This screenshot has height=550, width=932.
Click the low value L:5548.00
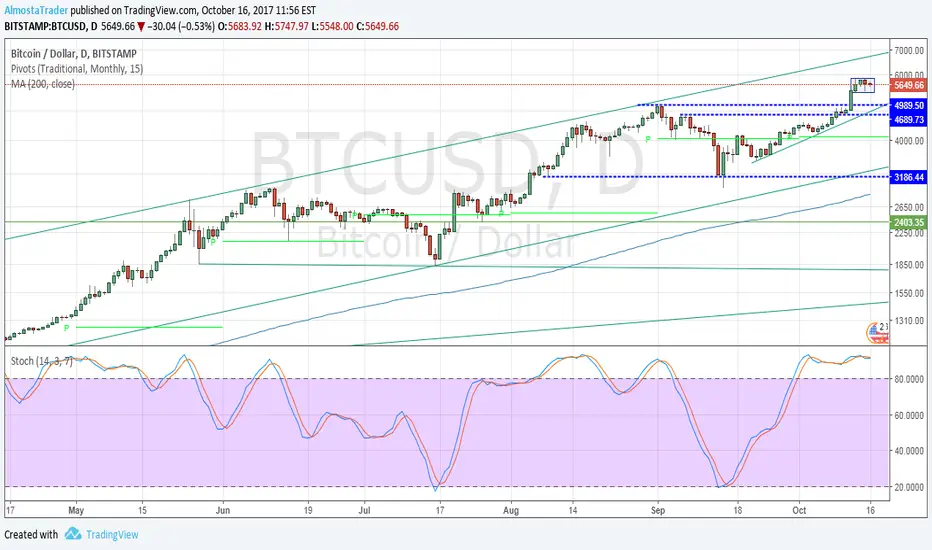(x=332, y=27)
